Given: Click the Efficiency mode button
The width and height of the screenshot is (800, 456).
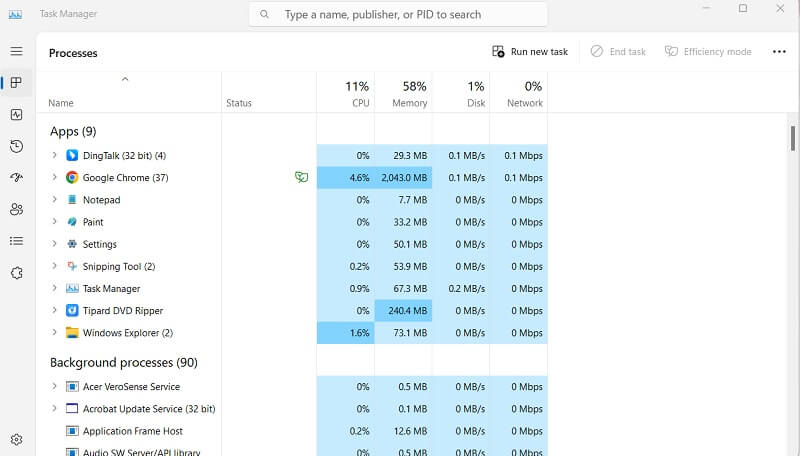Looking at the screenshot, I should coord(708,52).
